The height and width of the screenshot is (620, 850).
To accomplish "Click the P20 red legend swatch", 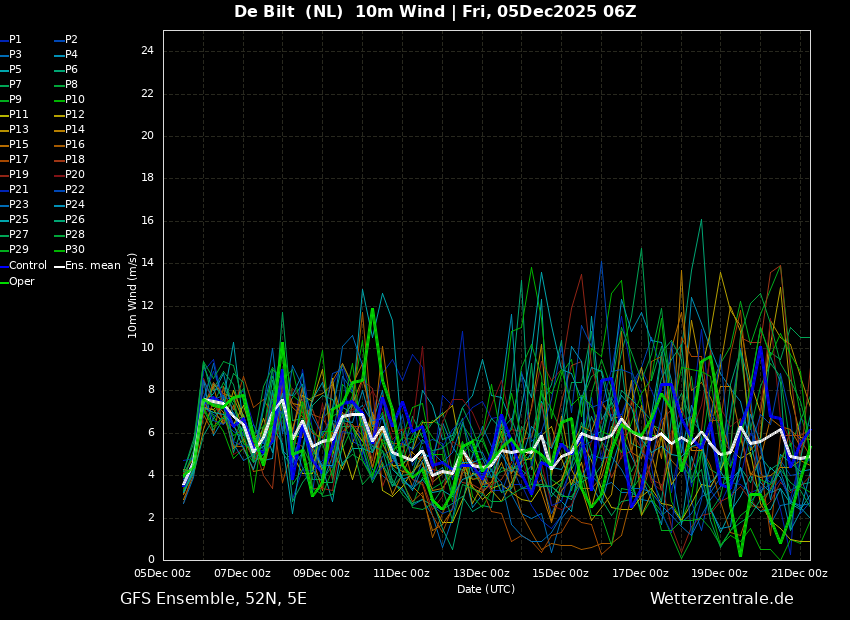I will pyautogui.click(x=59, y=175).
